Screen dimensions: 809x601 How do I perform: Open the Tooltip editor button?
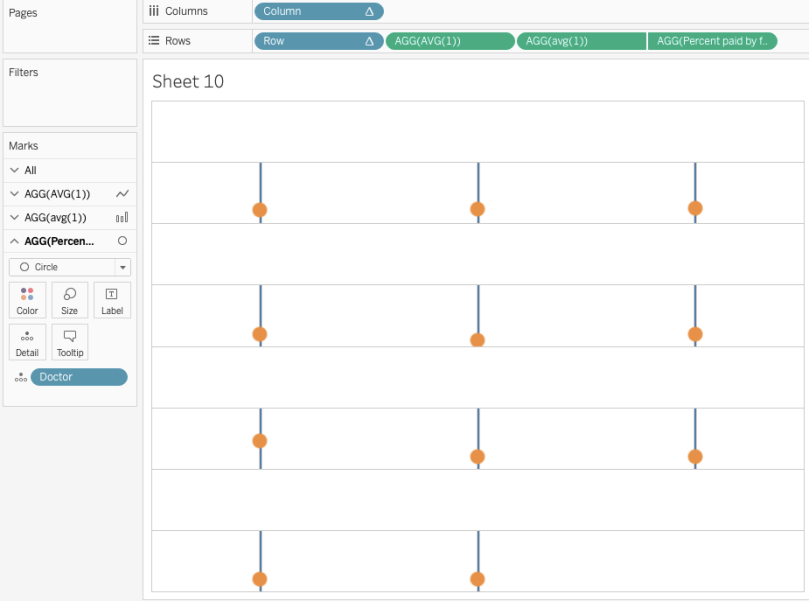tap(69, 342)
